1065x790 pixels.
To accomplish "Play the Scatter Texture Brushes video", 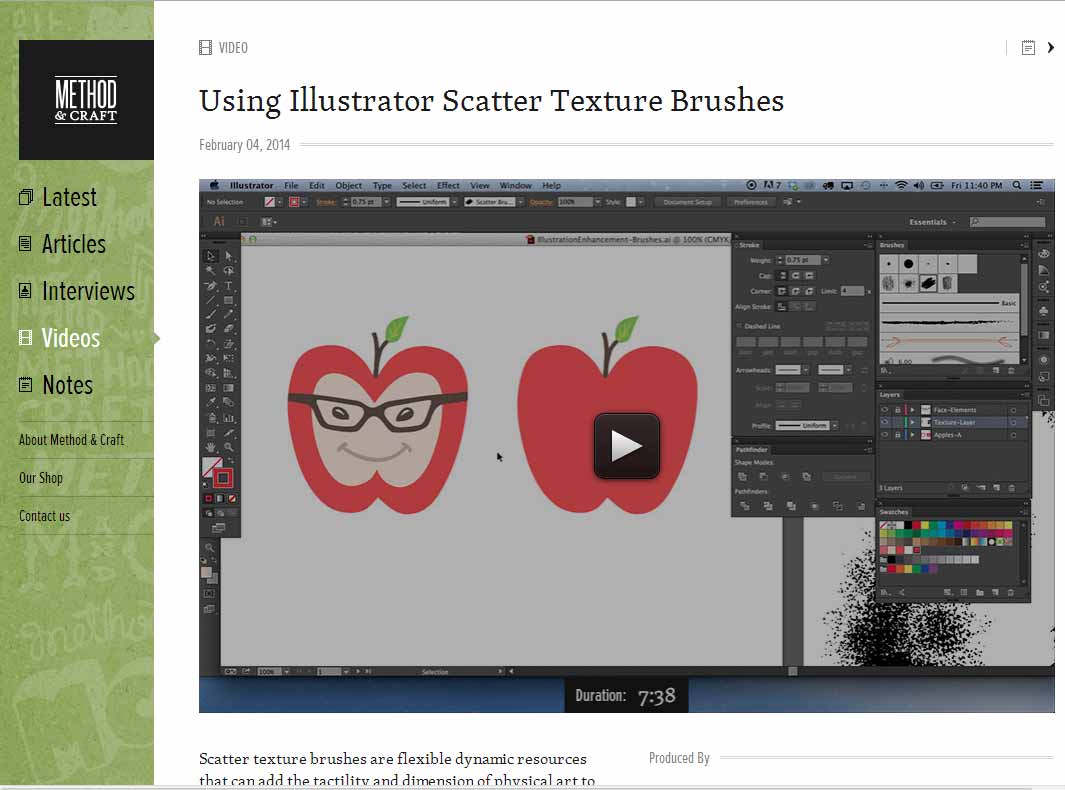I will [627, 446].
